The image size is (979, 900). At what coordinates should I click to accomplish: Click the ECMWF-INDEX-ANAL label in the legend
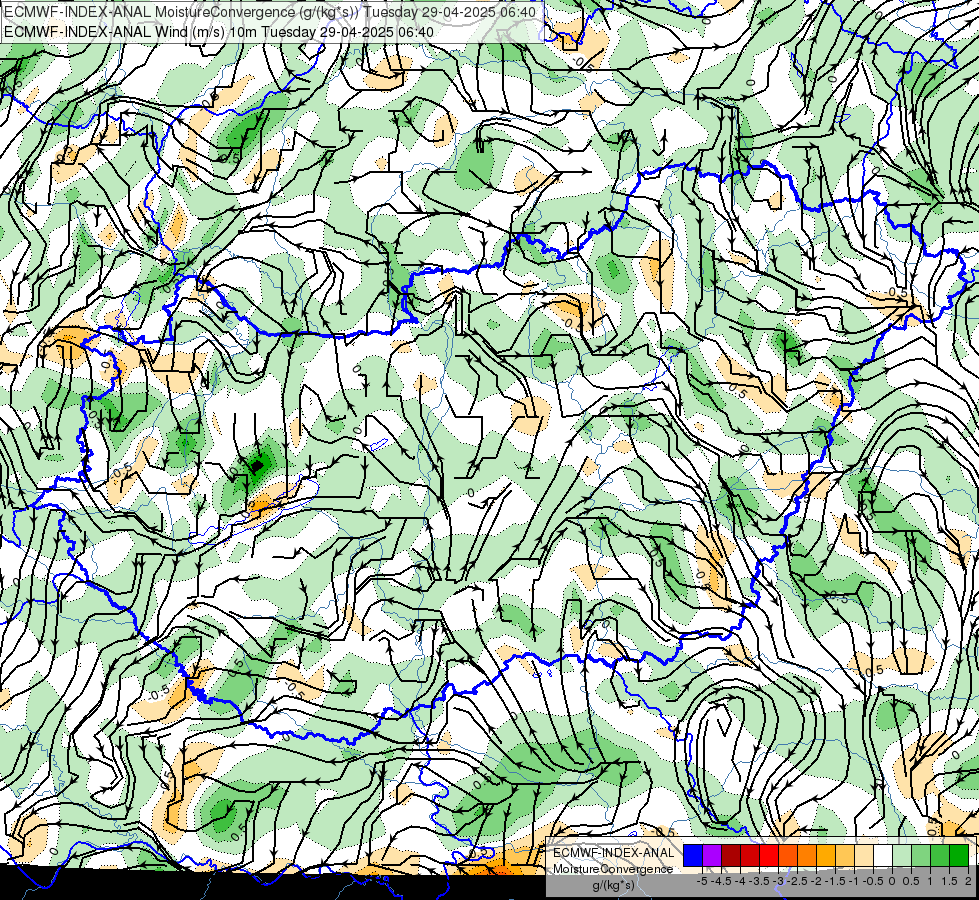(x=614, y=853)
